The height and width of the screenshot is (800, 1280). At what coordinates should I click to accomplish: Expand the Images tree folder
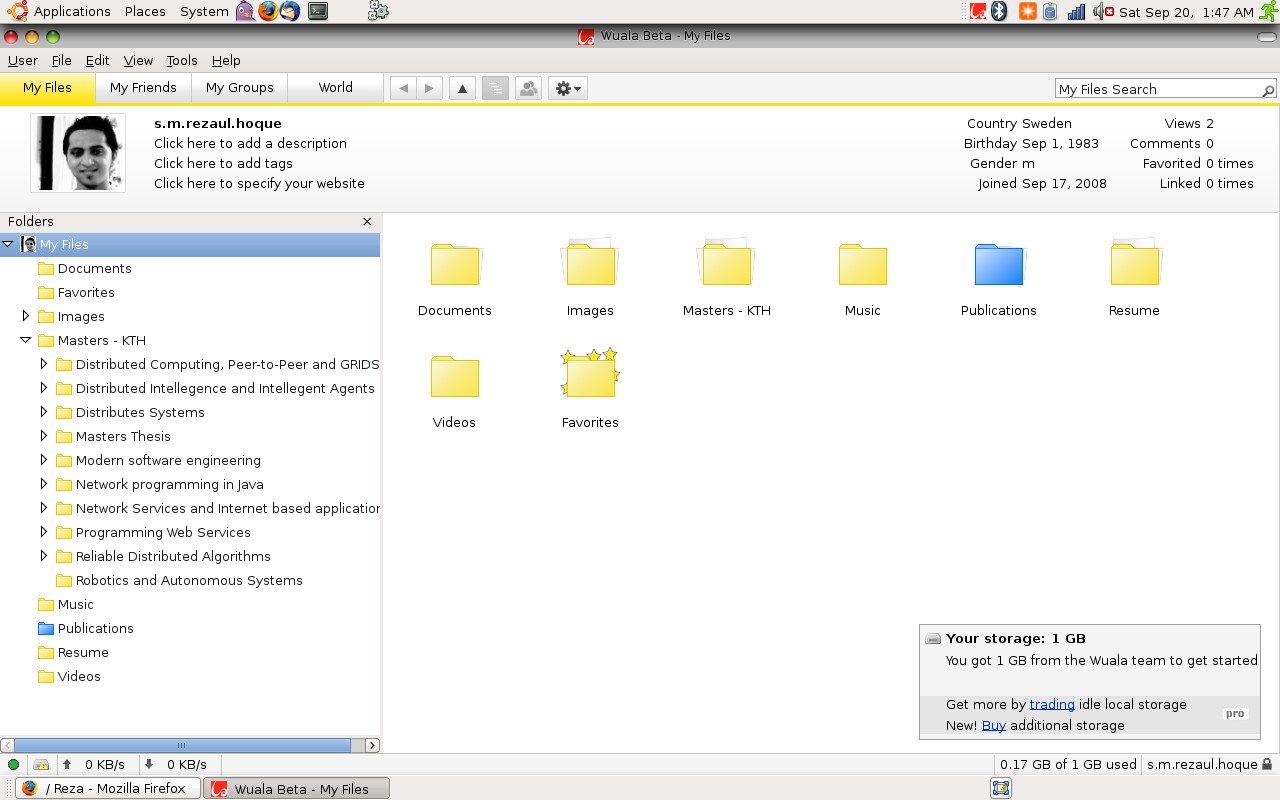[26, 316]
